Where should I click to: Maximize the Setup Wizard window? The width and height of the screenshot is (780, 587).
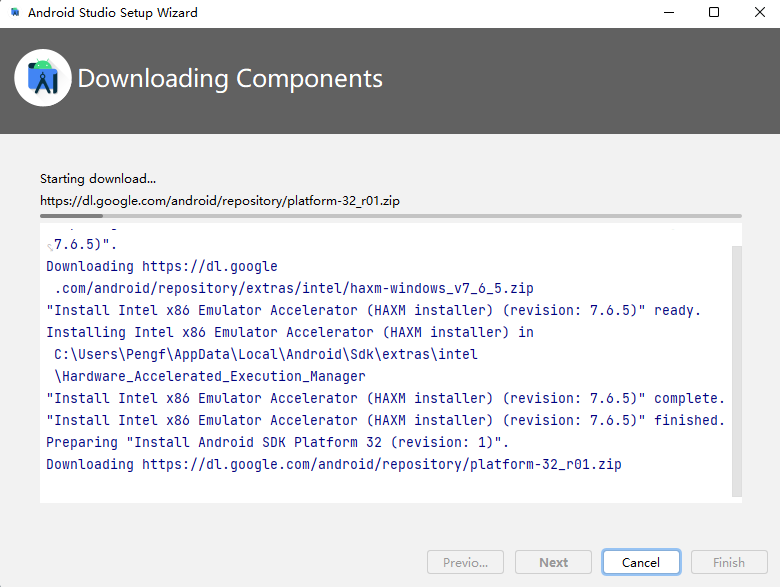[x=714, y=13]
